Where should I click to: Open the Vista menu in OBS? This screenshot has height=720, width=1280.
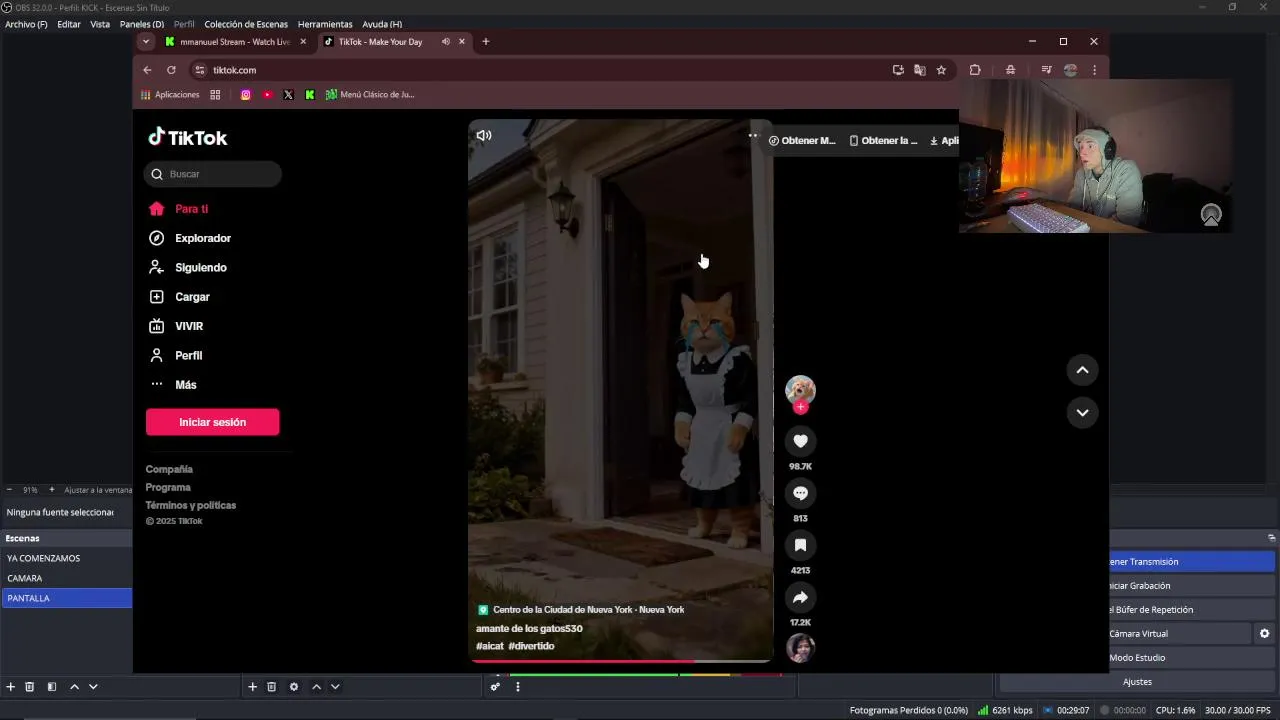[x=100, y=24]
